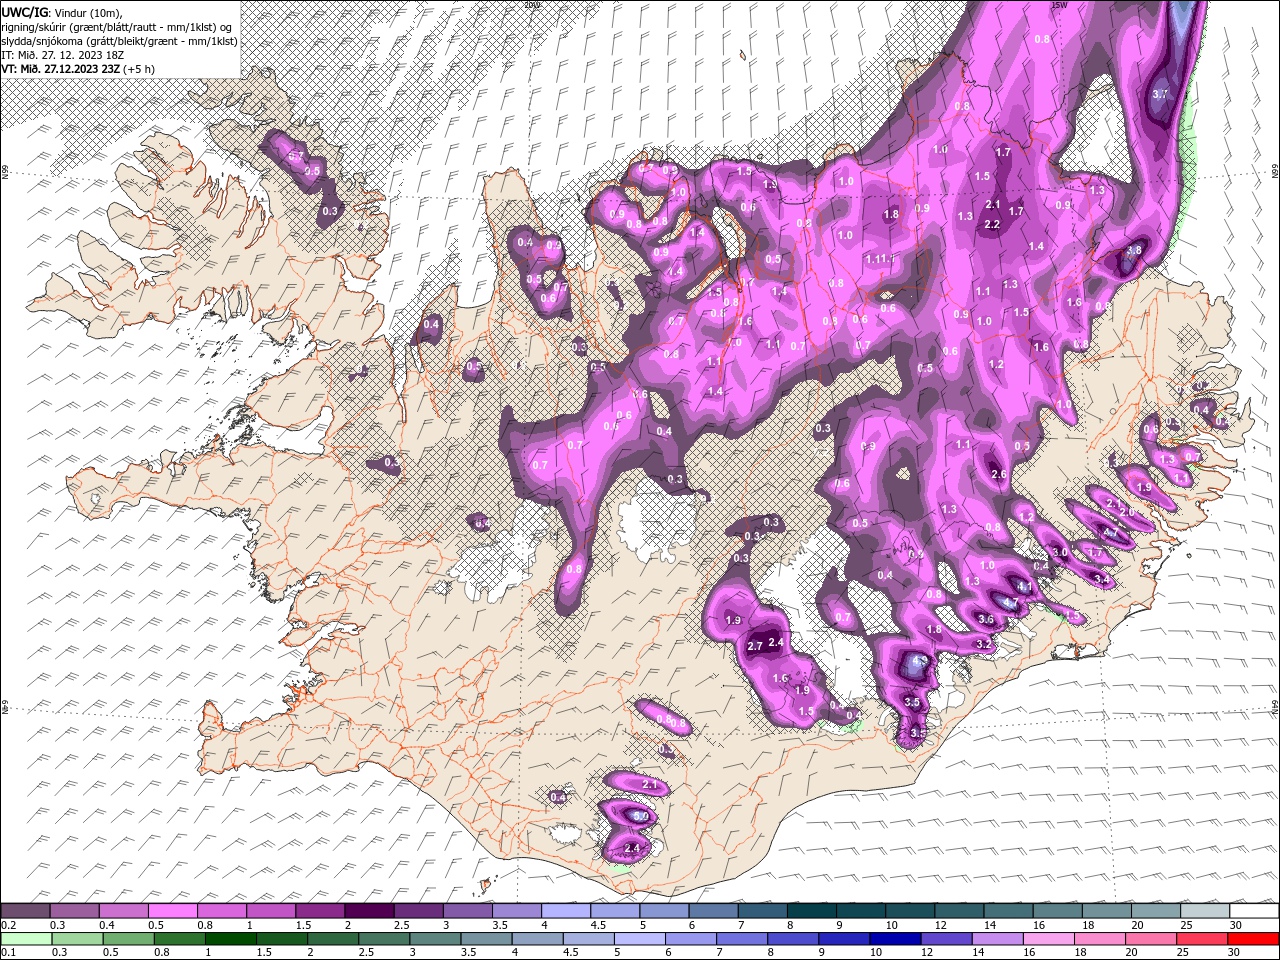The image size is (1280, 960).
Task: Click the 3.2 precipitation value on map
Action: pyautogui.click(x=983, y=644)
